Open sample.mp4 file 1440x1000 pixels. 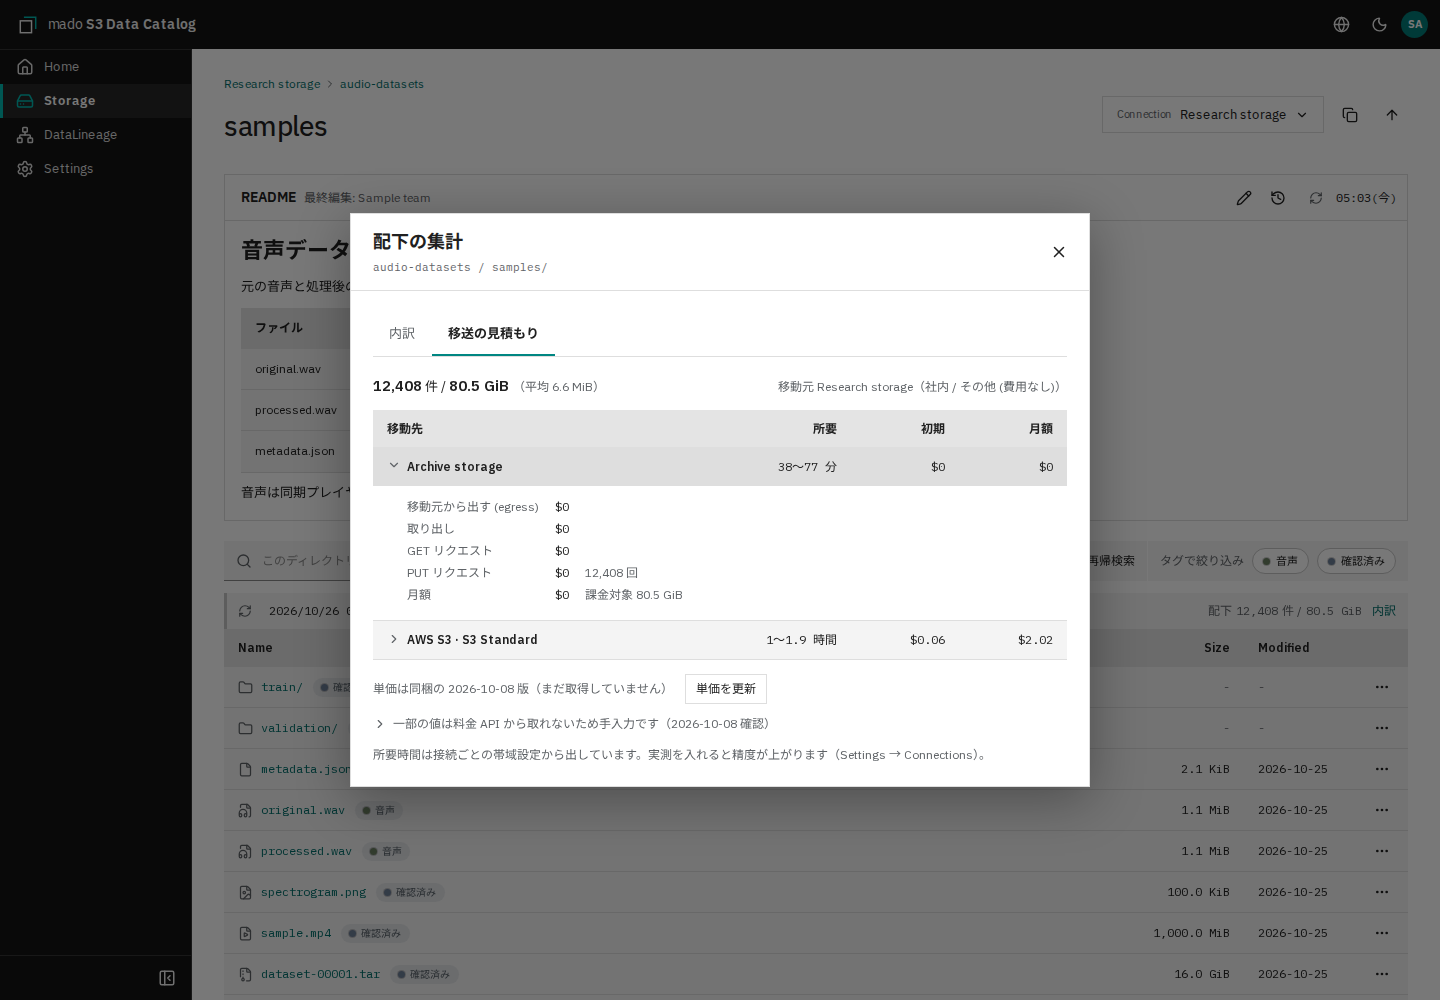click(x=296, y=934)
